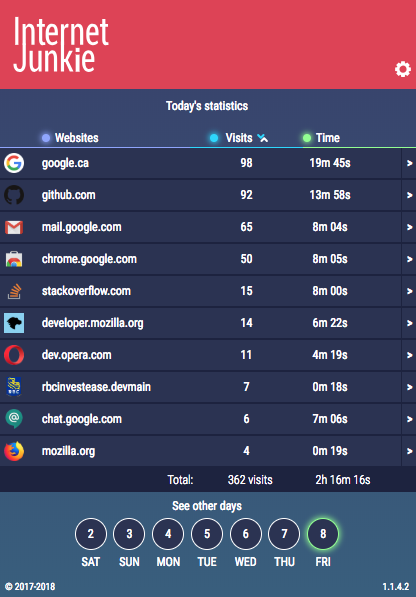Expand google.ca row details arrow
Screen dimensions: 416x597
click(409, 163)
